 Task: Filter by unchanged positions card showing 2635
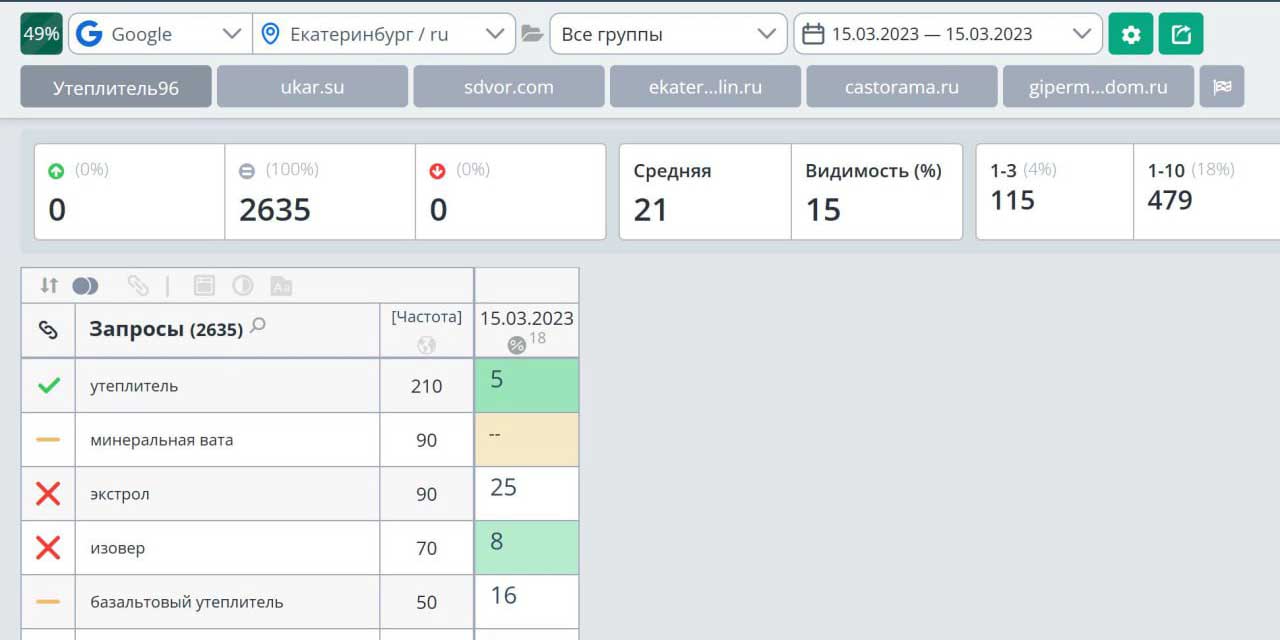tap(320, 192)
